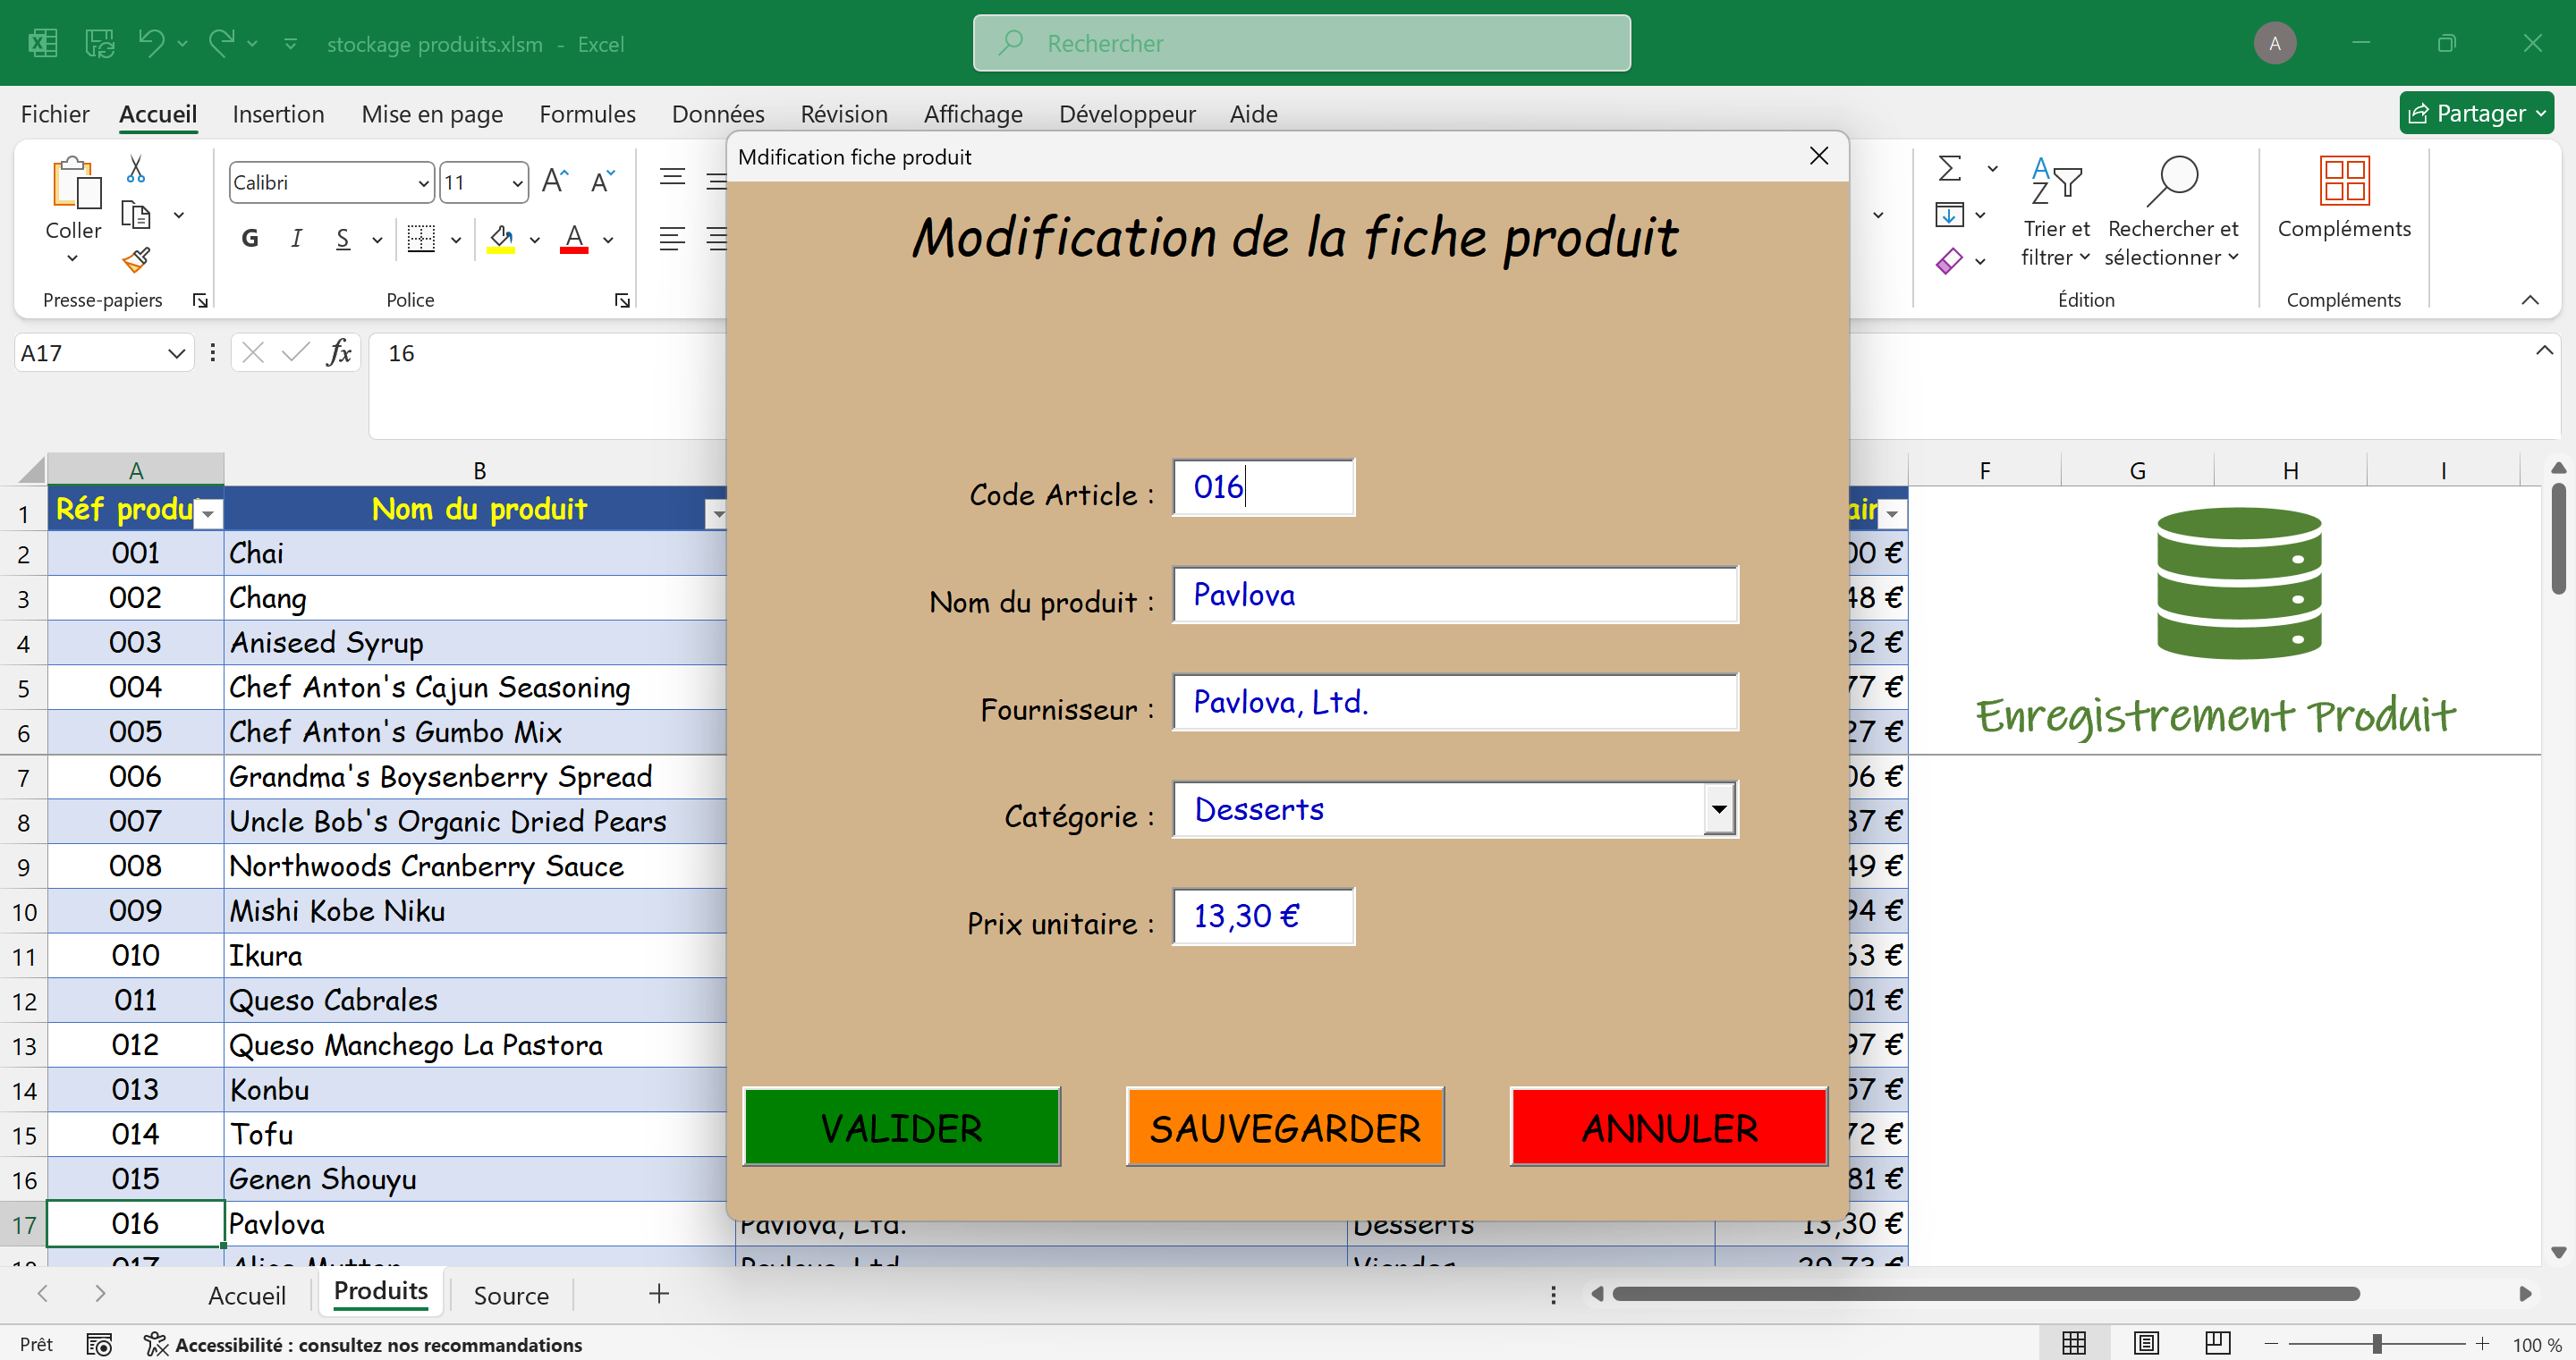Open the Compléments add-ins icon
The image size is (2576, 1360).
tap(2343, 182)
